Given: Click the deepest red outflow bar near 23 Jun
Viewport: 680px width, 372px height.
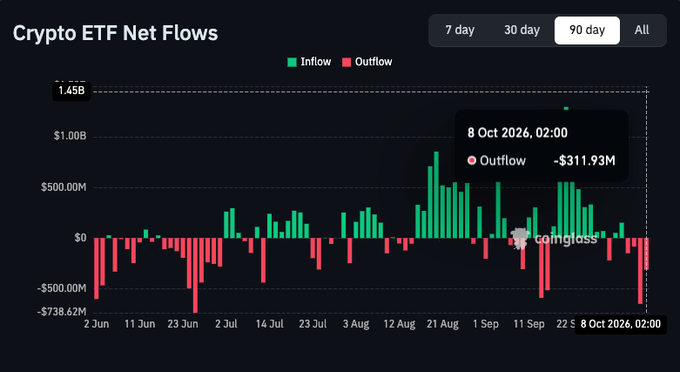Looking at the screenshot, I should click(195, 275).
